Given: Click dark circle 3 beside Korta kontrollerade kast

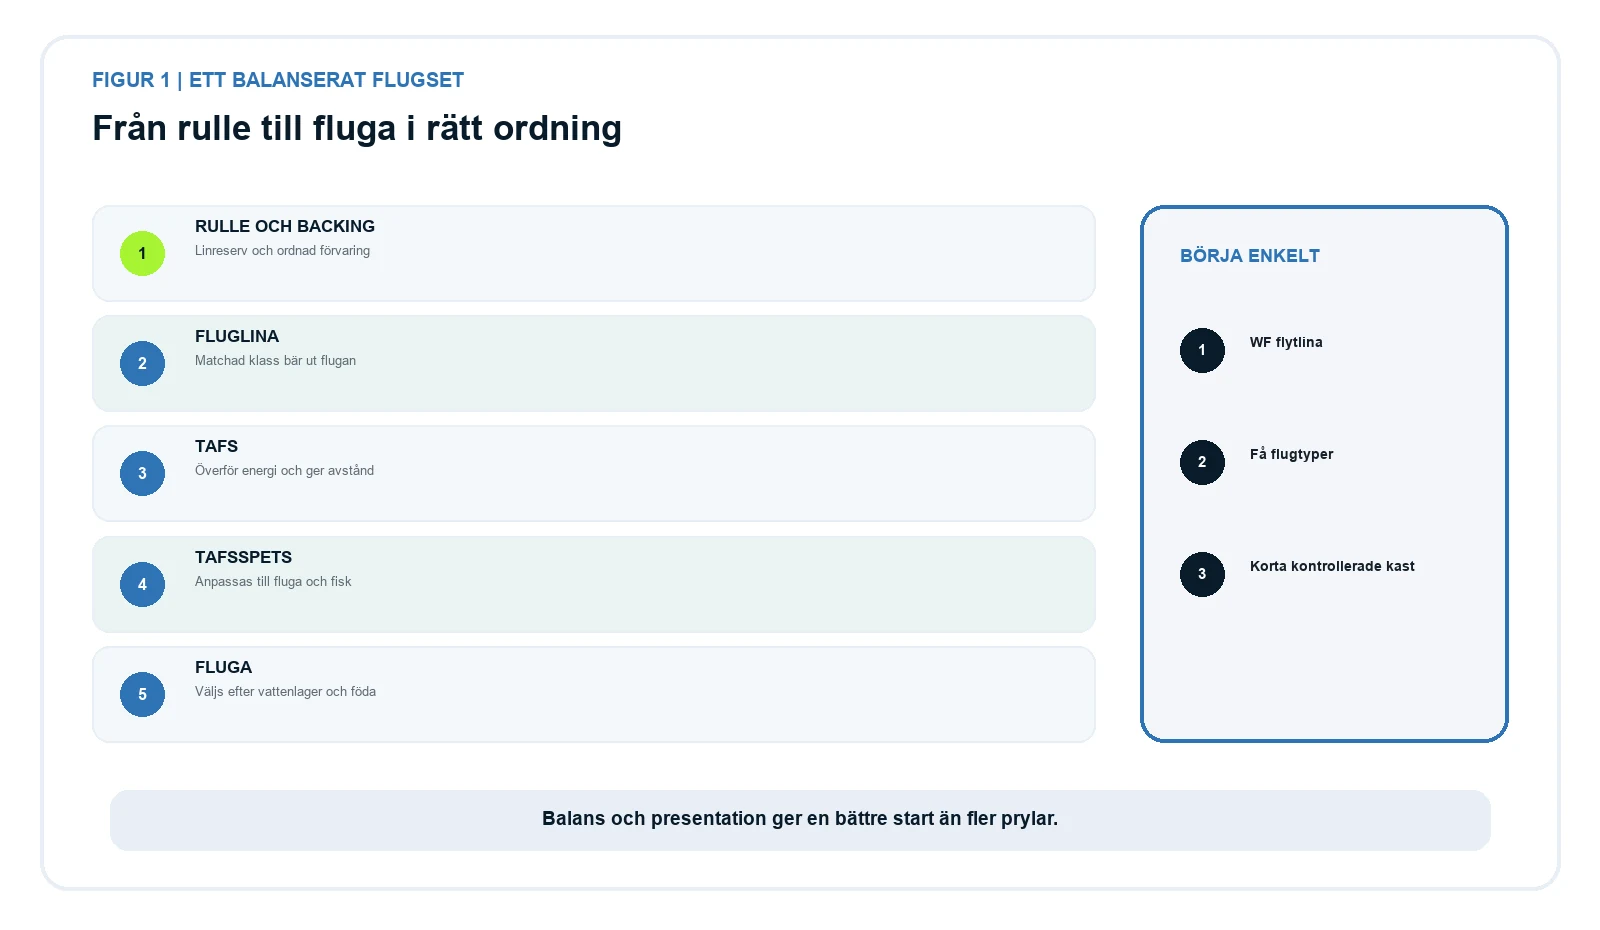Looking at the screenshot, I should (x=1202, y=574).
